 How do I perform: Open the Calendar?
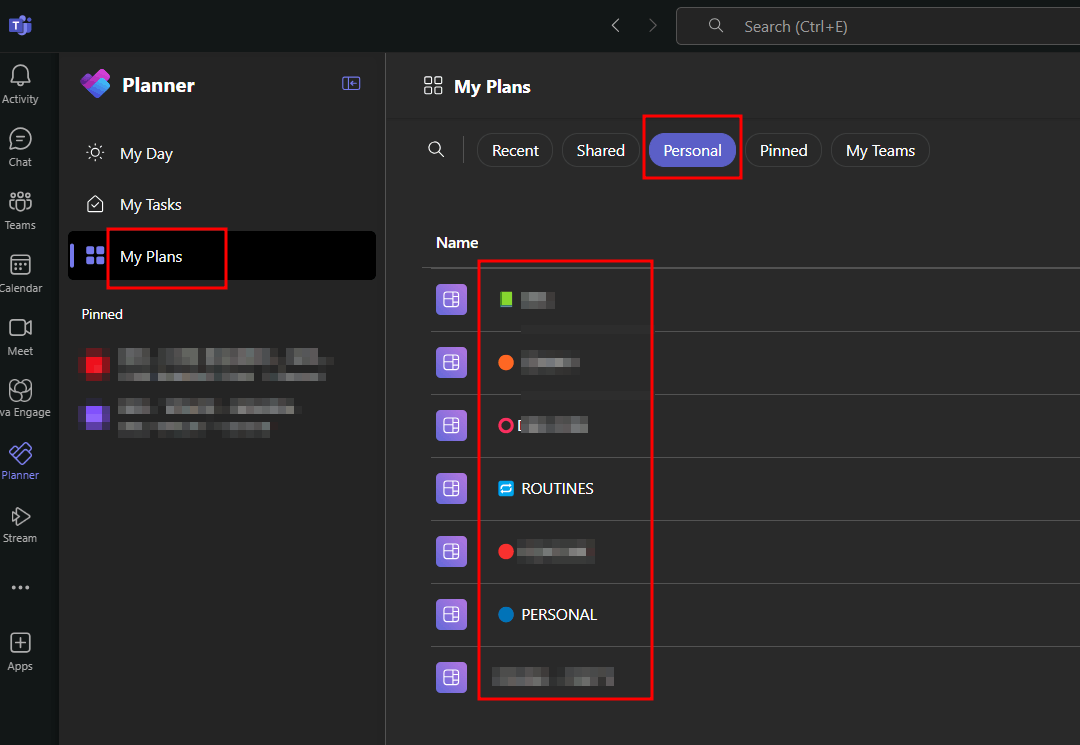click(x=20, y=268)
